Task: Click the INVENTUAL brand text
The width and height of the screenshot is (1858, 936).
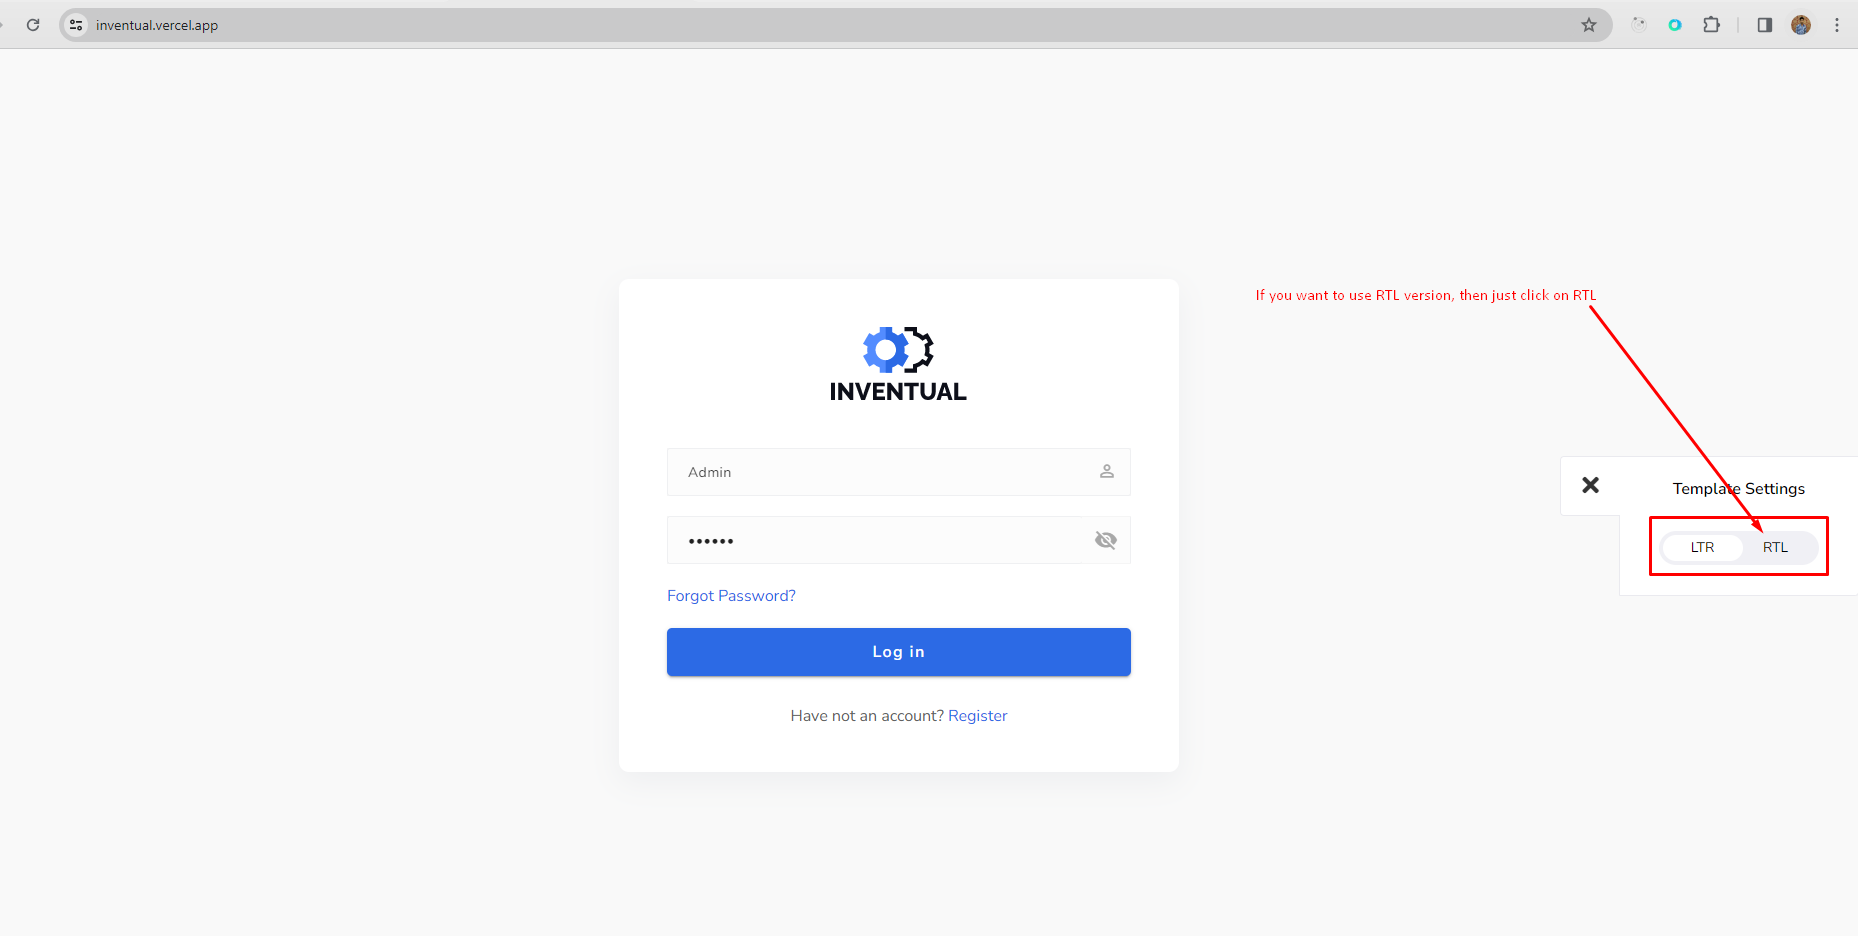Action: (898, 392)
